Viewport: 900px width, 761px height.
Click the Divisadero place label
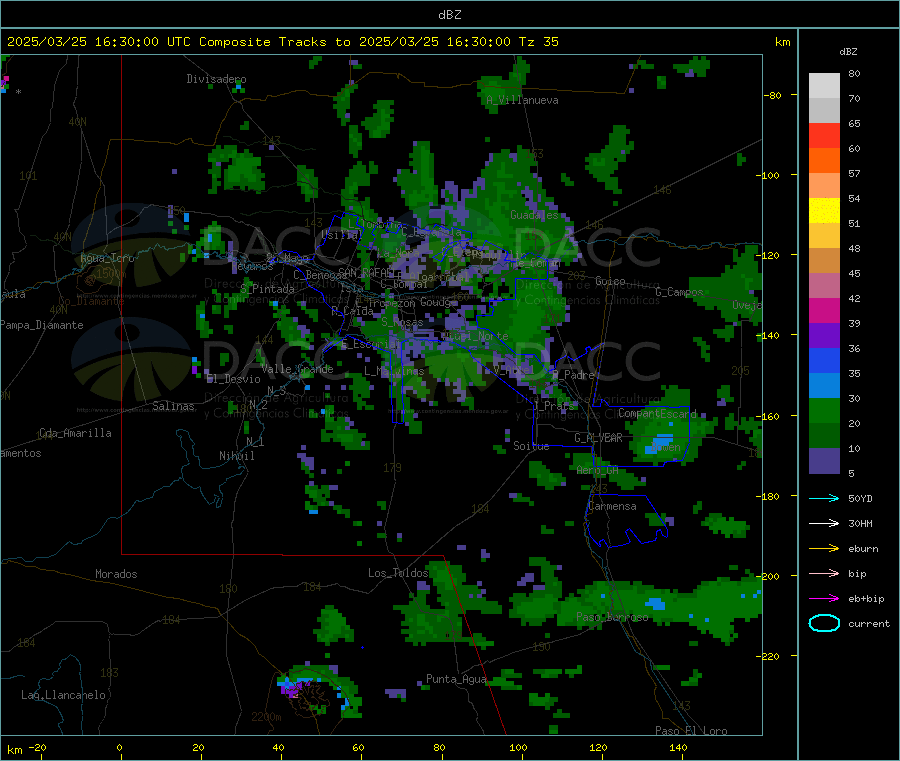coord(216,79)
